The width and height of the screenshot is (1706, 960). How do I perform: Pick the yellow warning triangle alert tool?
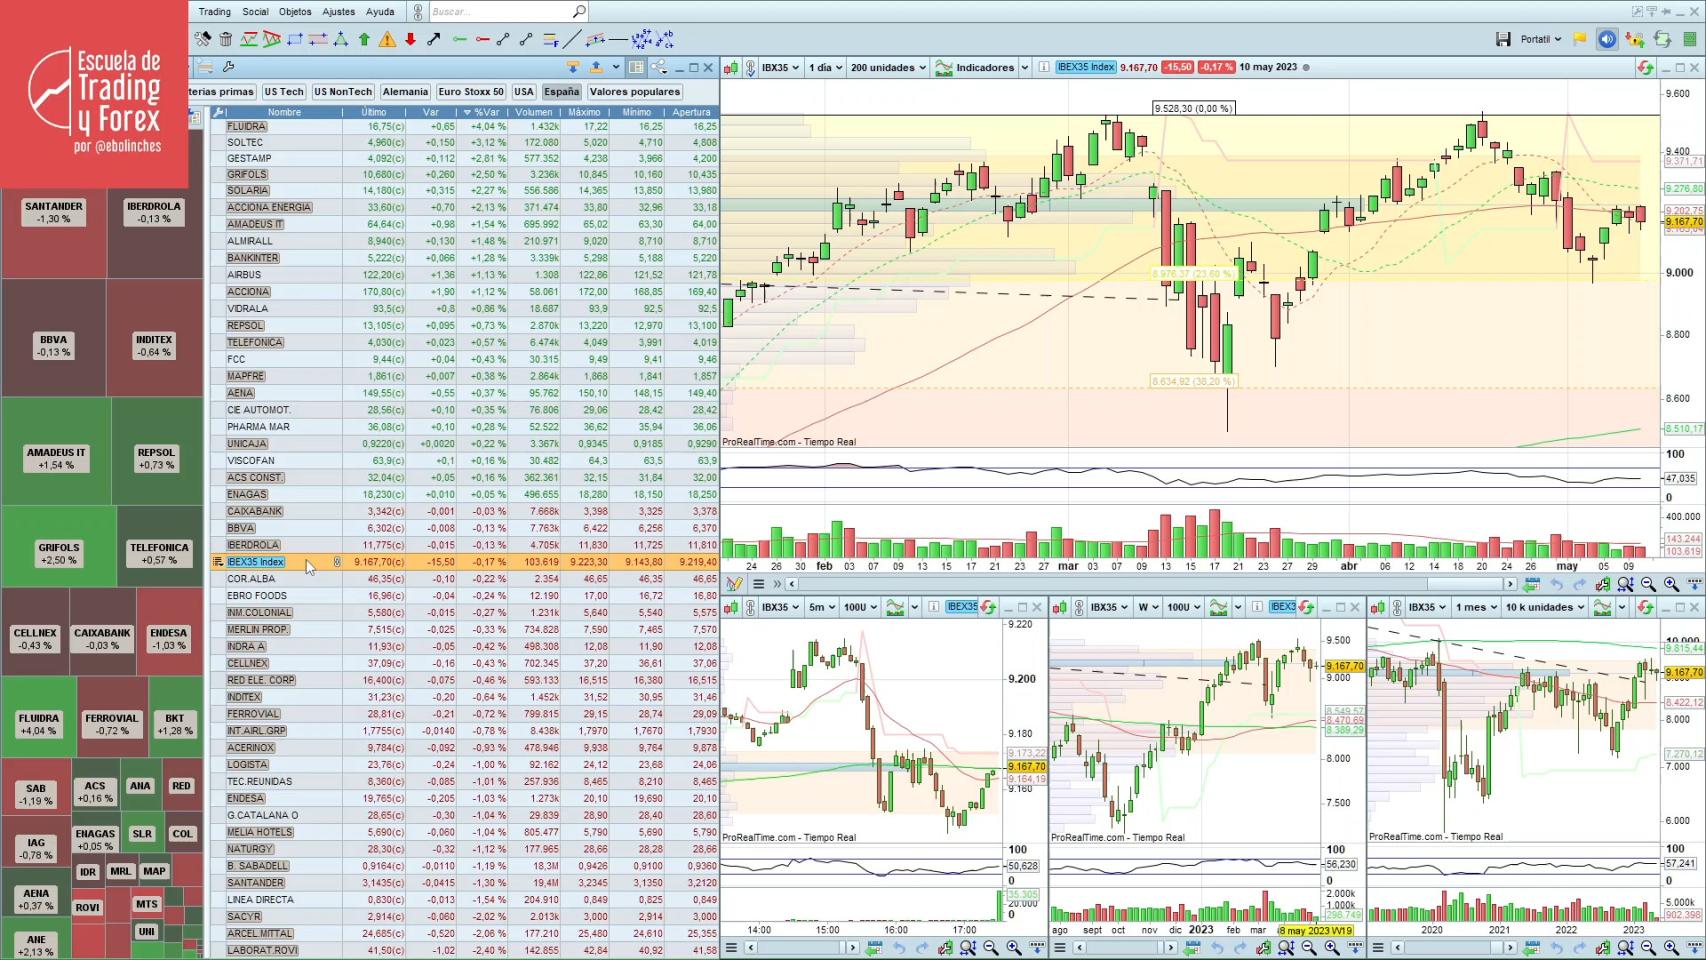[387, 40]
